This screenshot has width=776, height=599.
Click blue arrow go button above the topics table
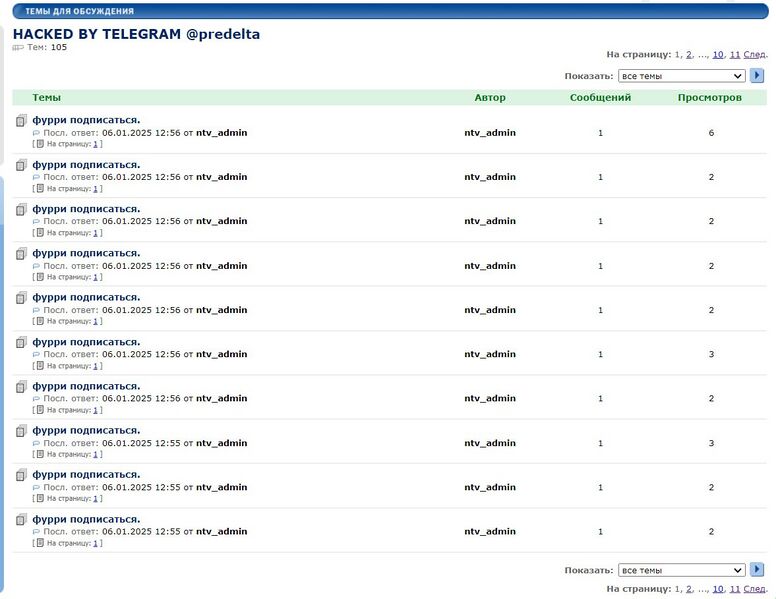coord(757,75)
